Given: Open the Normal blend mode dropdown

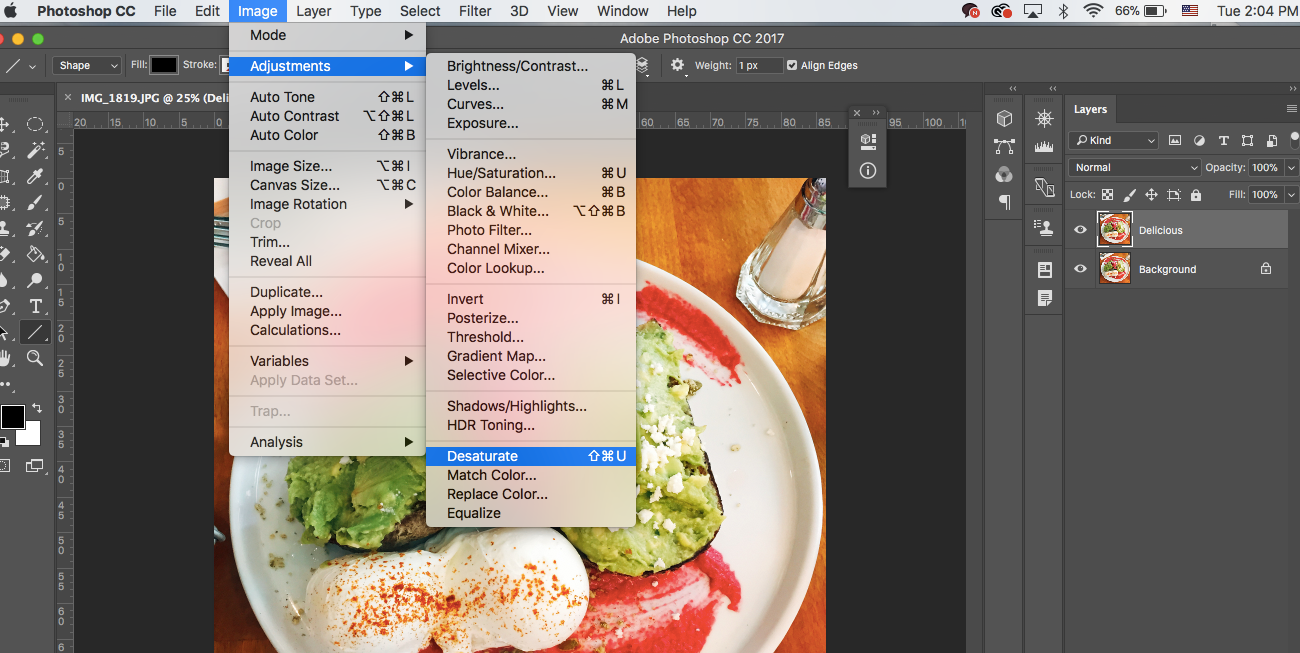Looking at the screenshot, I should pos(1135,168).
